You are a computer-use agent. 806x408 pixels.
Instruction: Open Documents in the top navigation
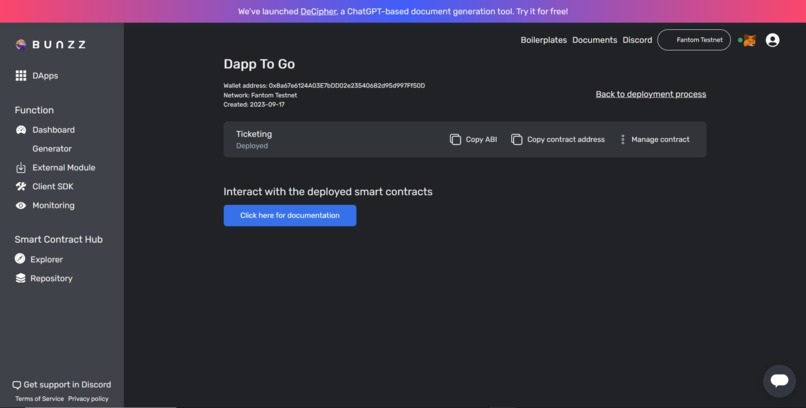595,40
